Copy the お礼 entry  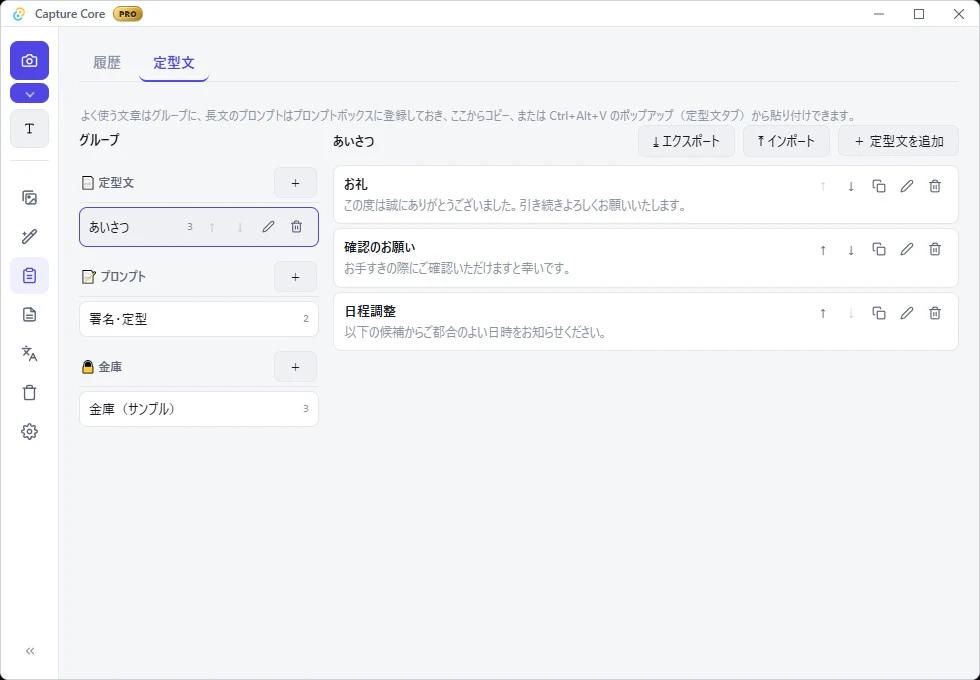pyautogui.click(x=879, y=186)
